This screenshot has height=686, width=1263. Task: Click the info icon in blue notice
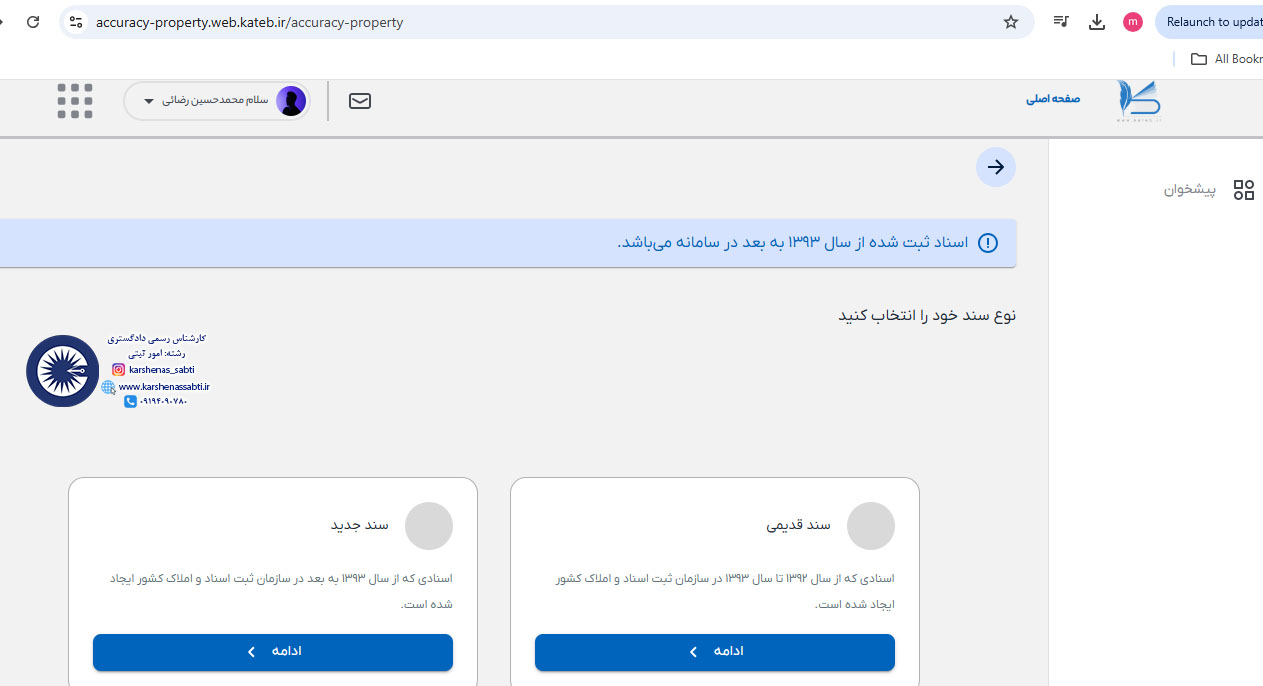click(988, 243)
